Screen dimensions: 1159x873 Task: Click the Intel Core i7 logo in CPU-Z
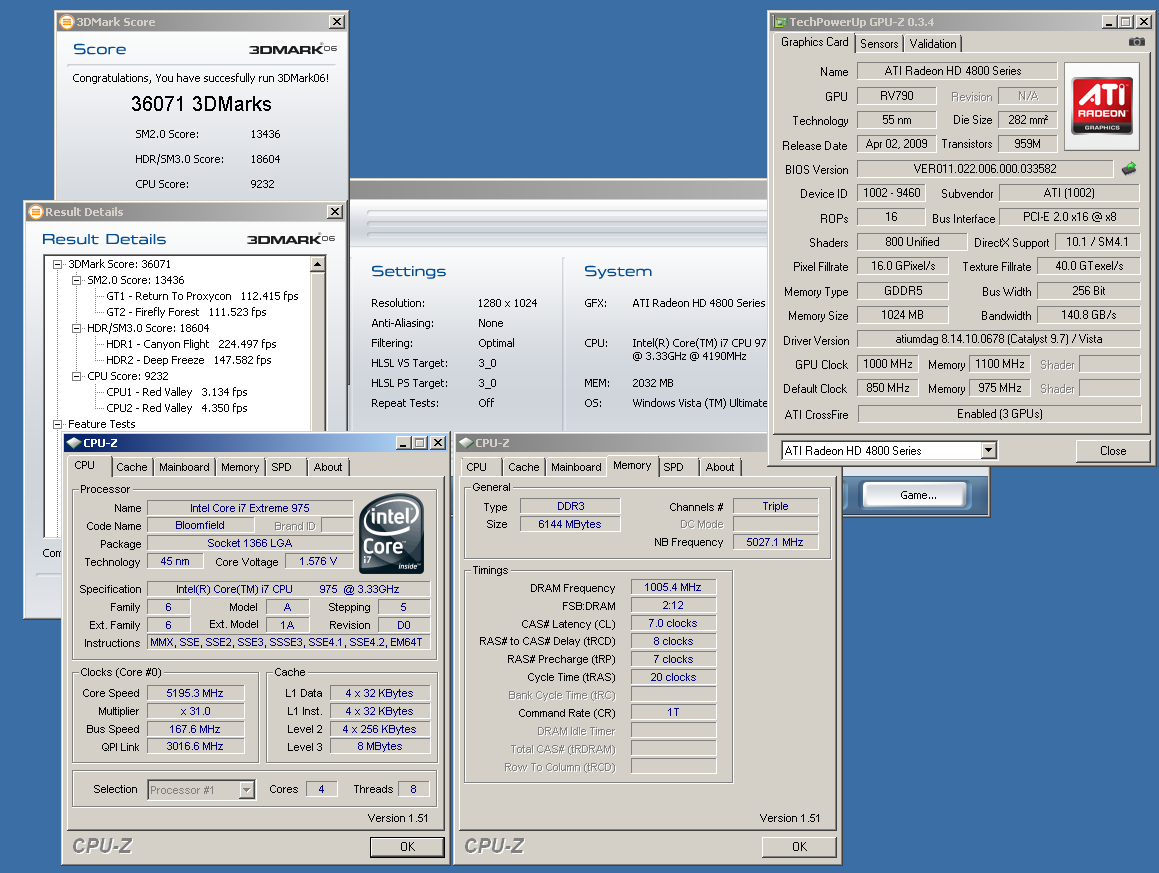tap(392, 534)
